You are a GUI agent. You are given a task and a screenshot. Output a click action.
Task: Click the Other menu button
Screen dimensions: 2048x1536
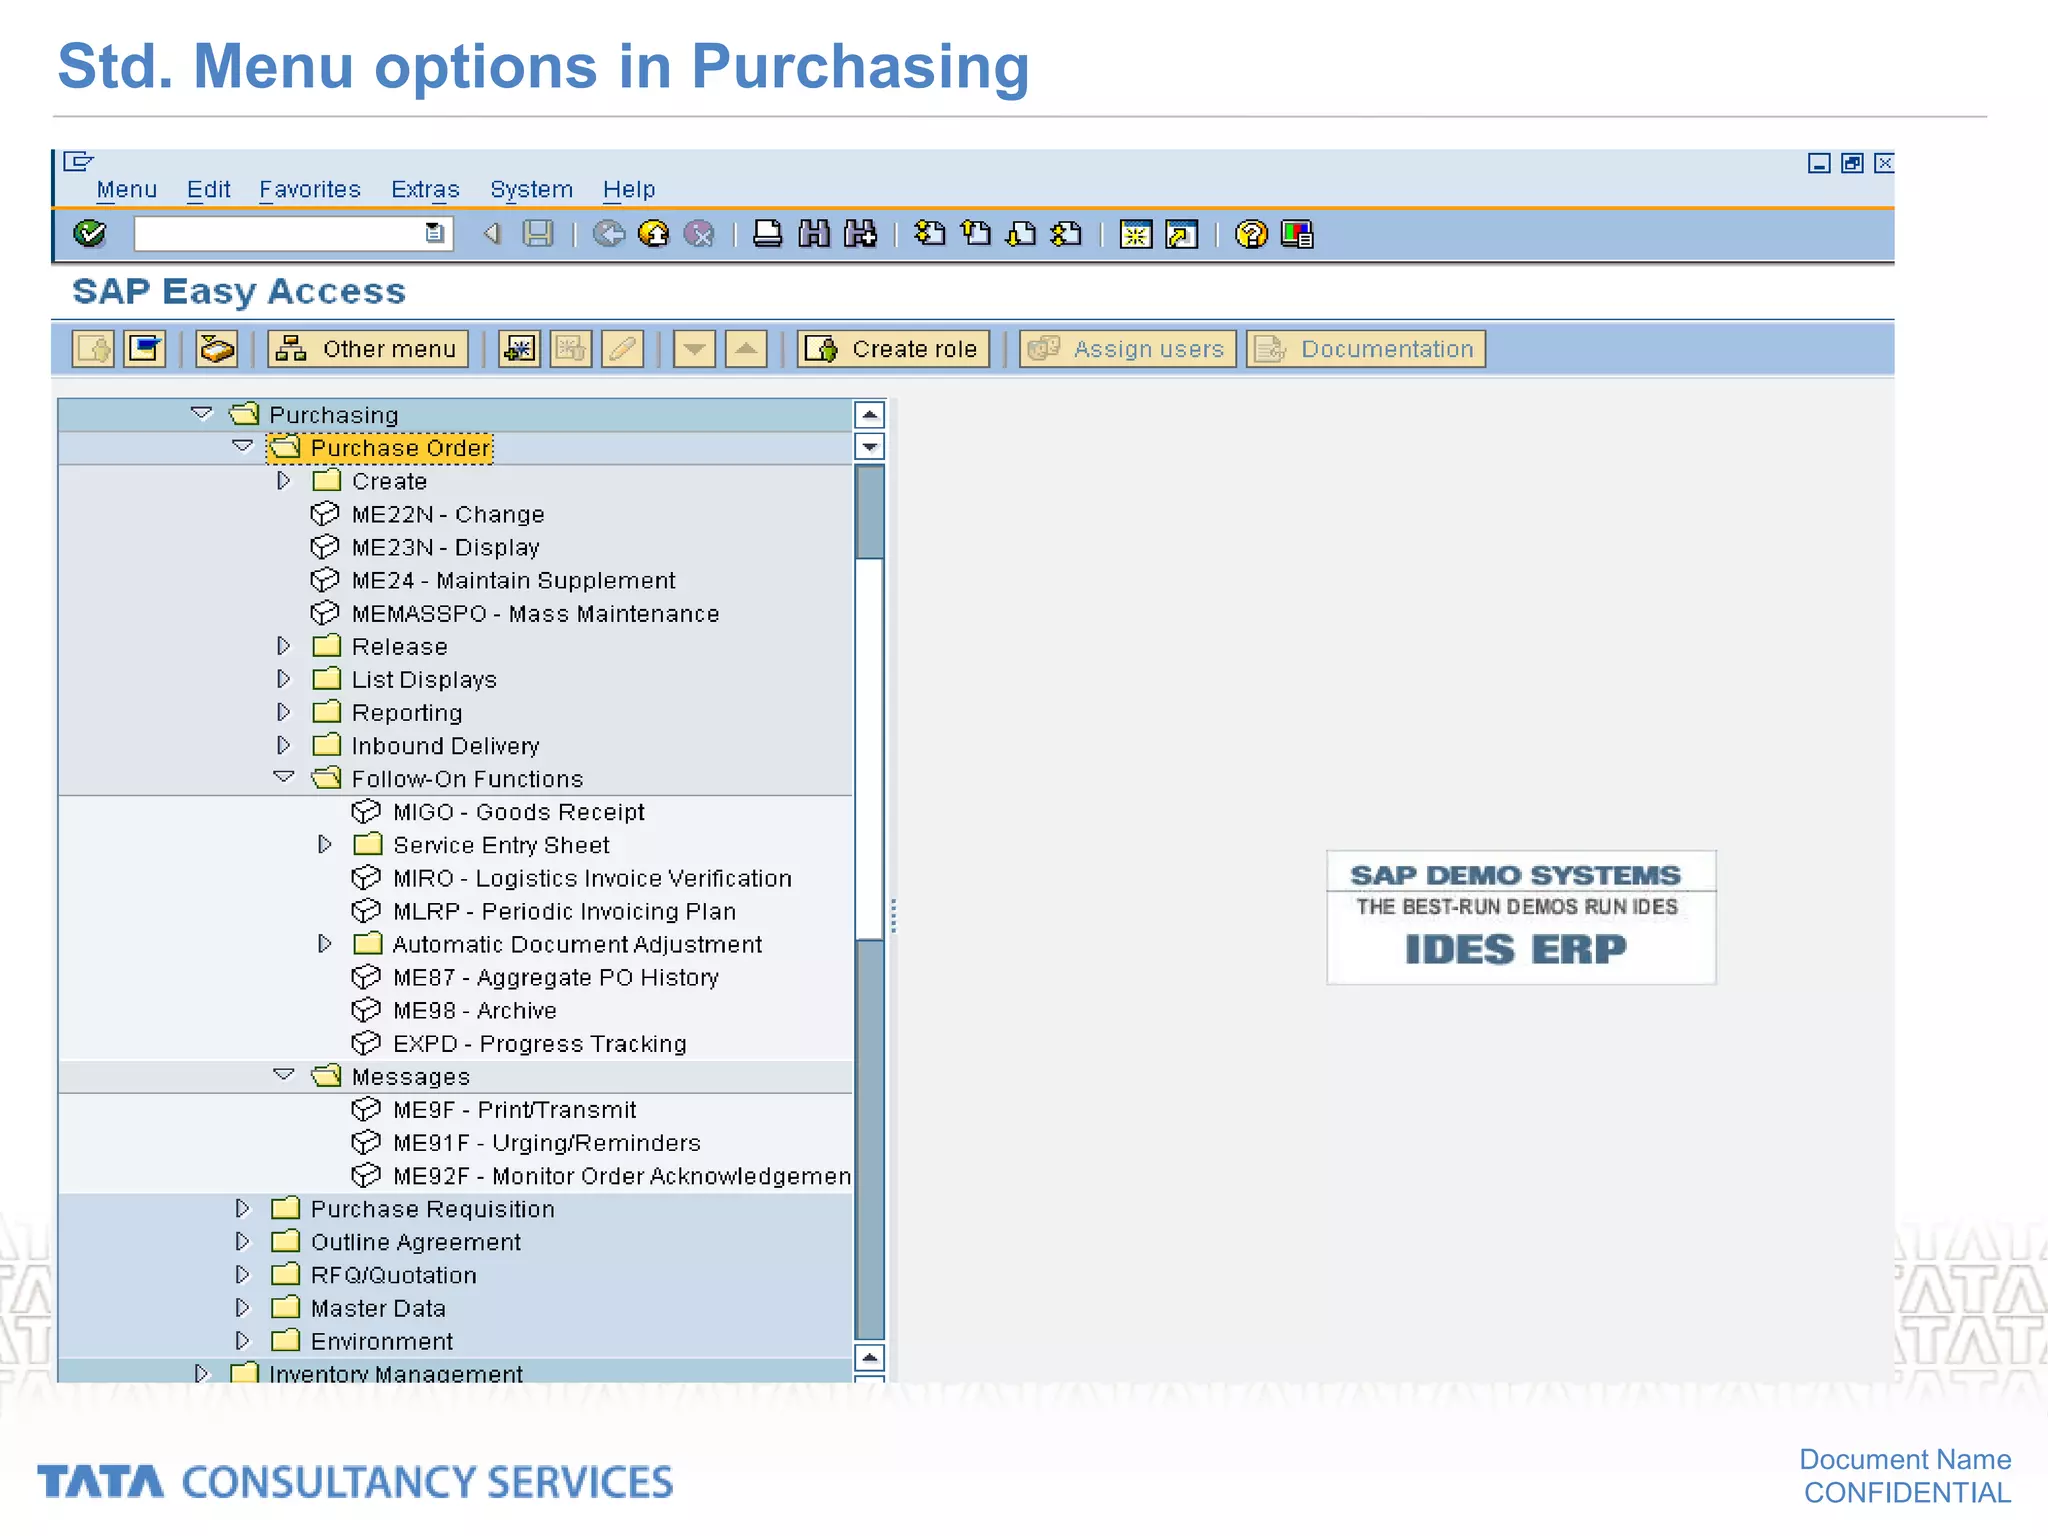coord(368,349)
